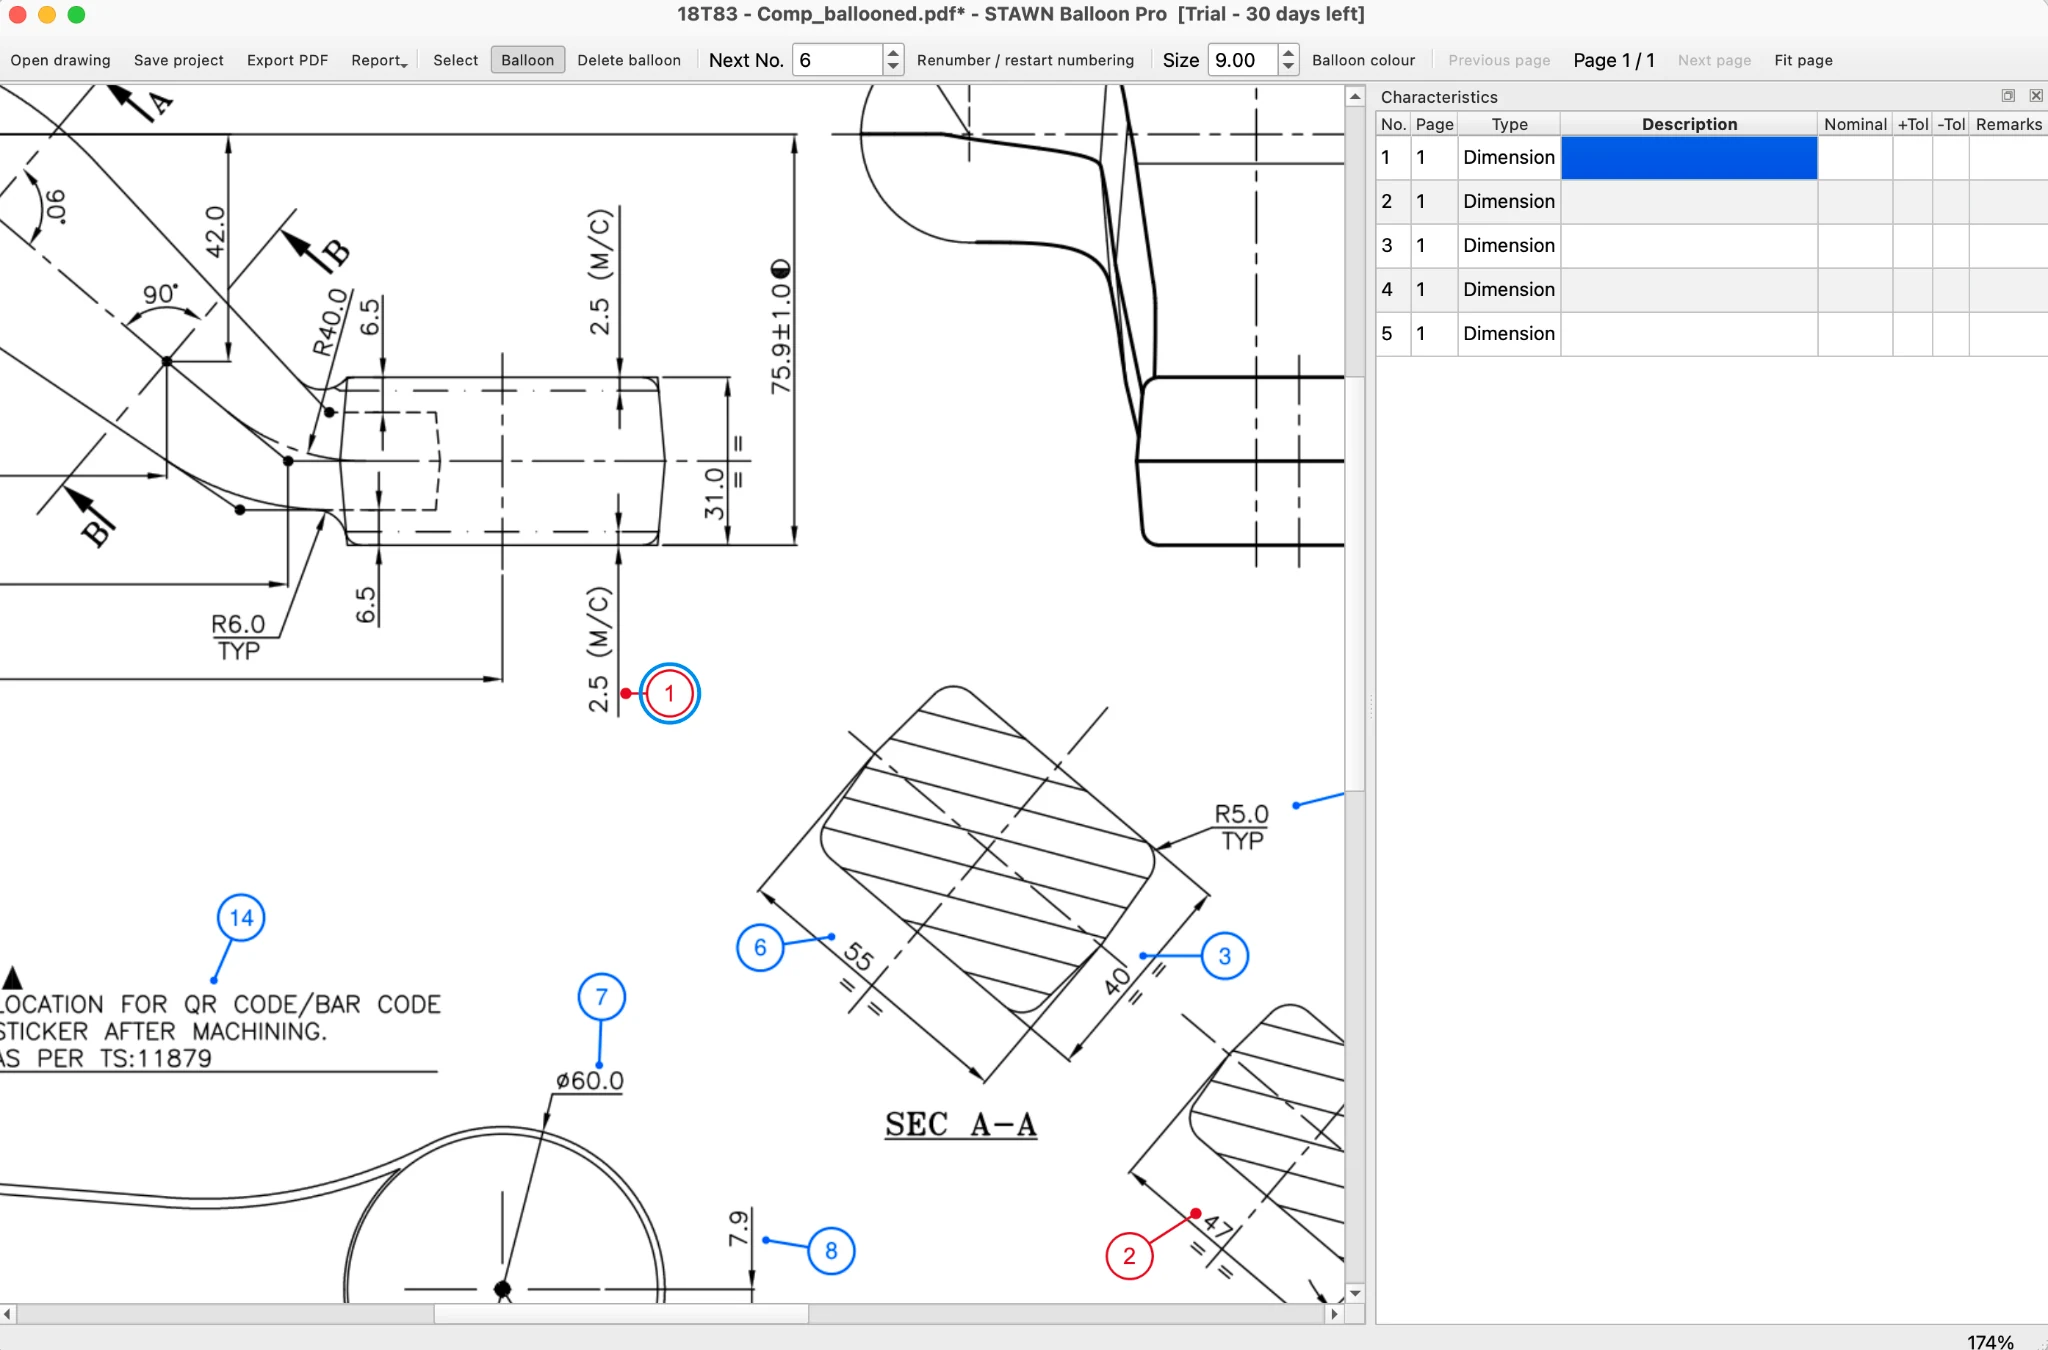Close the Characteristics panel
The width and height of the screenshot is (2048, 1350).
pyautogui.click(x=2035, y=96)
